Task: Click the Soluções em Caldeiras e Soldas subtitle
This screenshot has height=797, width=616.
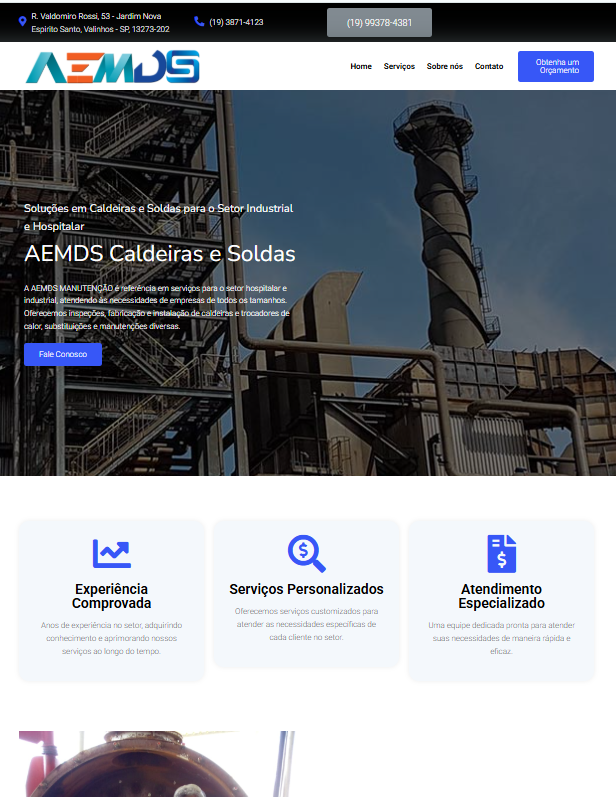Action: pyautogui.click(x=159, y=217)
